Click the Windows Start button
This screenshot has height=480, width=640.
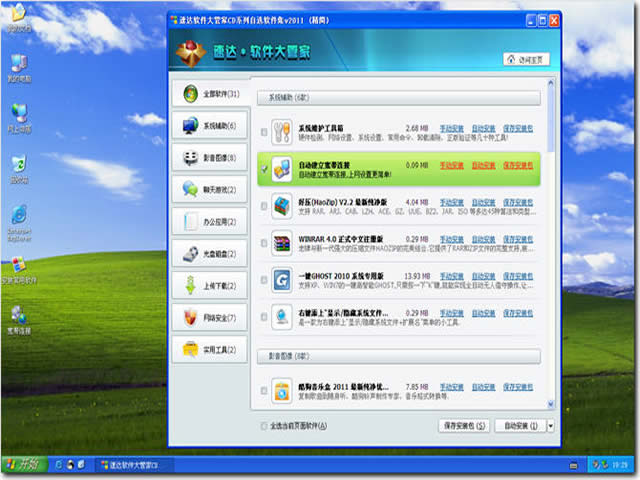click(x=24, y=464)
